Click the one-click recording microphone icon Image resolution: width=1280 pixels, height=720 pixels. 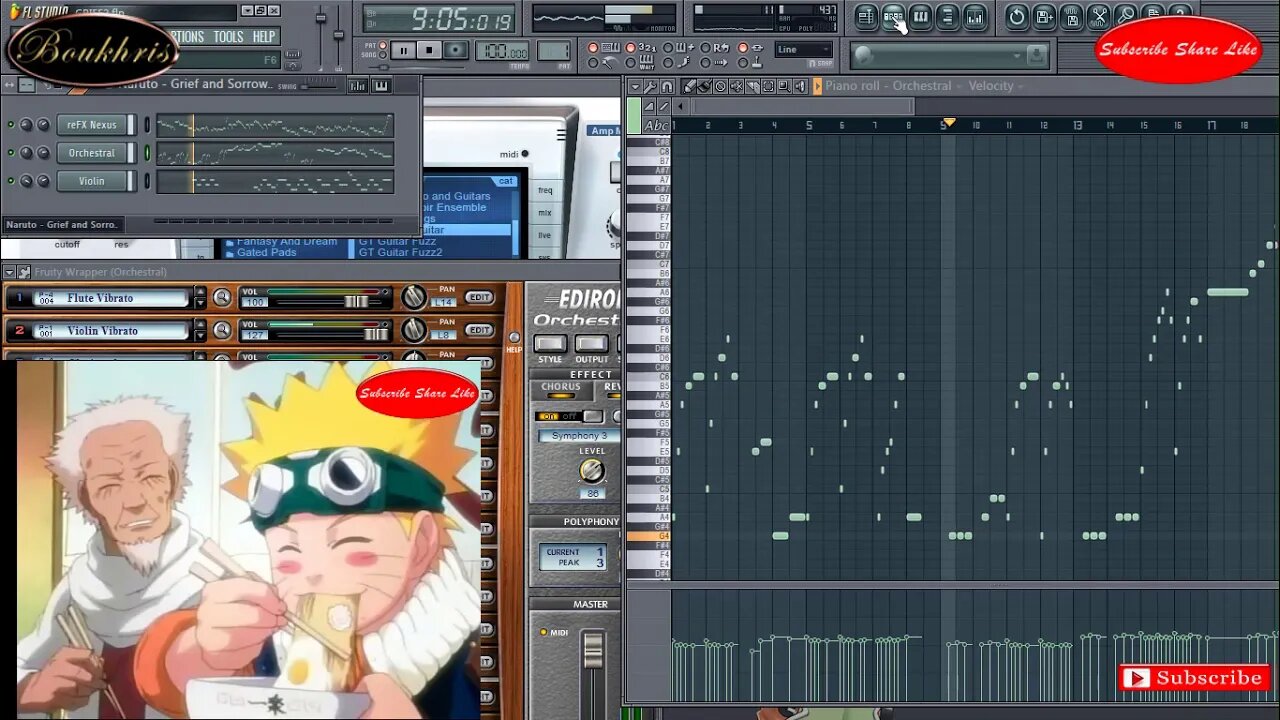pos(1126,16)
